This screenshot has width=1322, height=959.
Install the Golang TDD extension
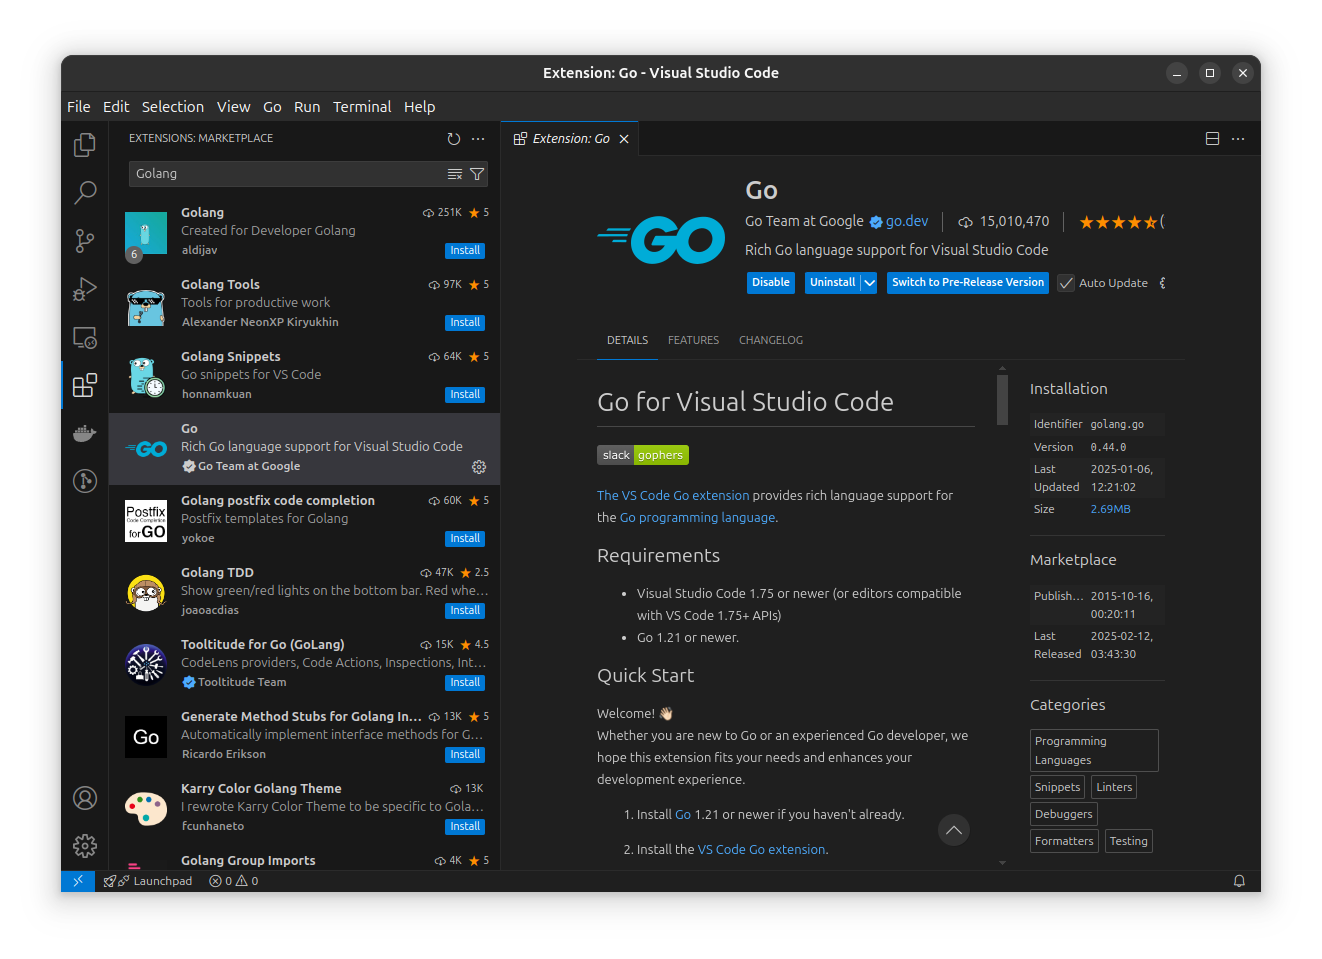tap(465, 611)
